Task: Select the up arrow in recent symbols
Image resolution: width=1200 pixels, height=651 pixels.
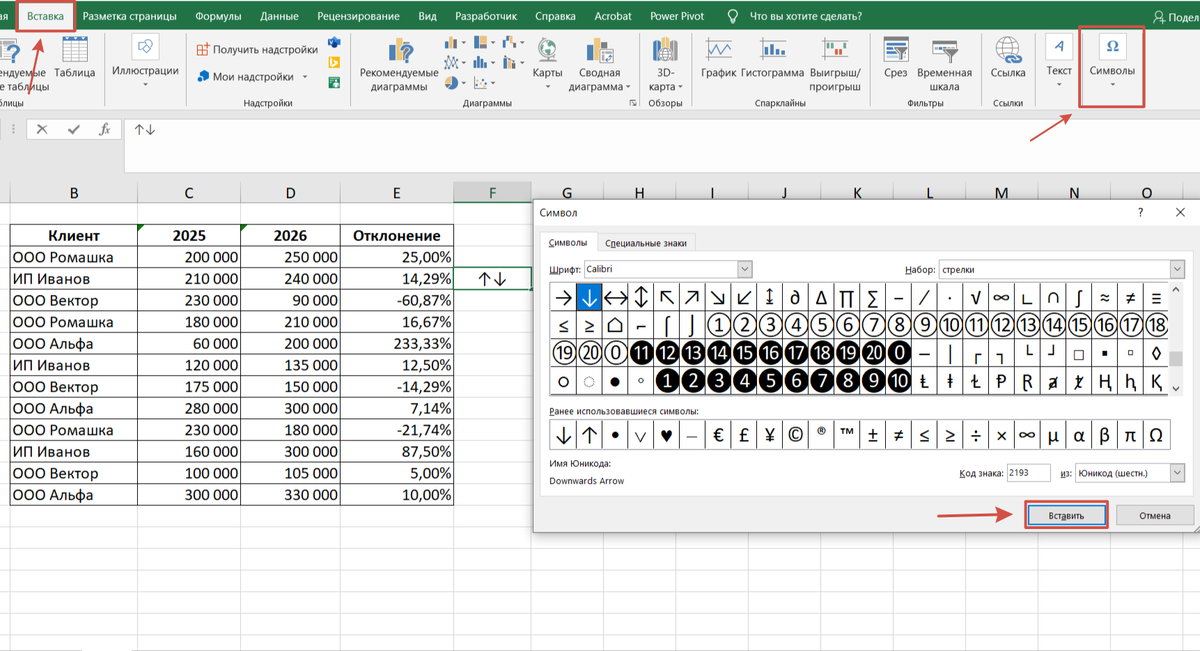Action: pyautogui.click(x=589, y=436)
